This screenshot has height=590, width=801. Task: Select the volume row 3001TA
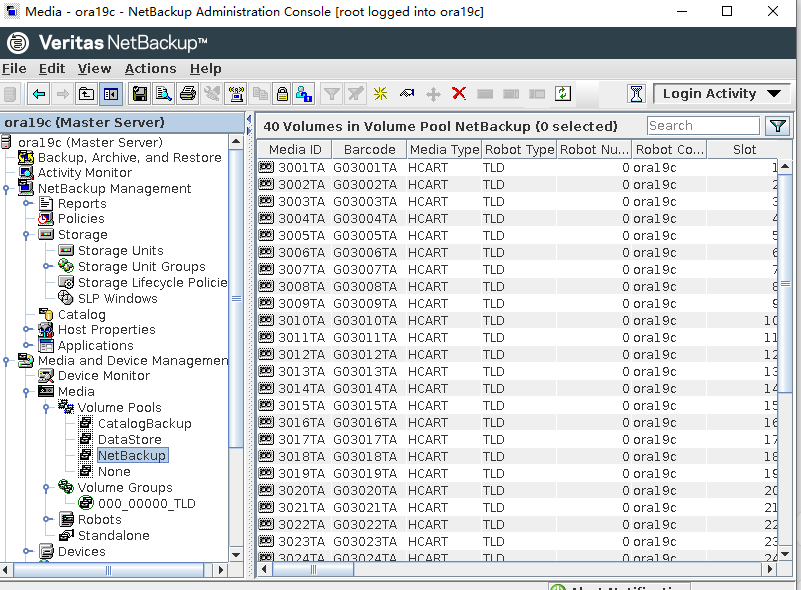point(518,168)
